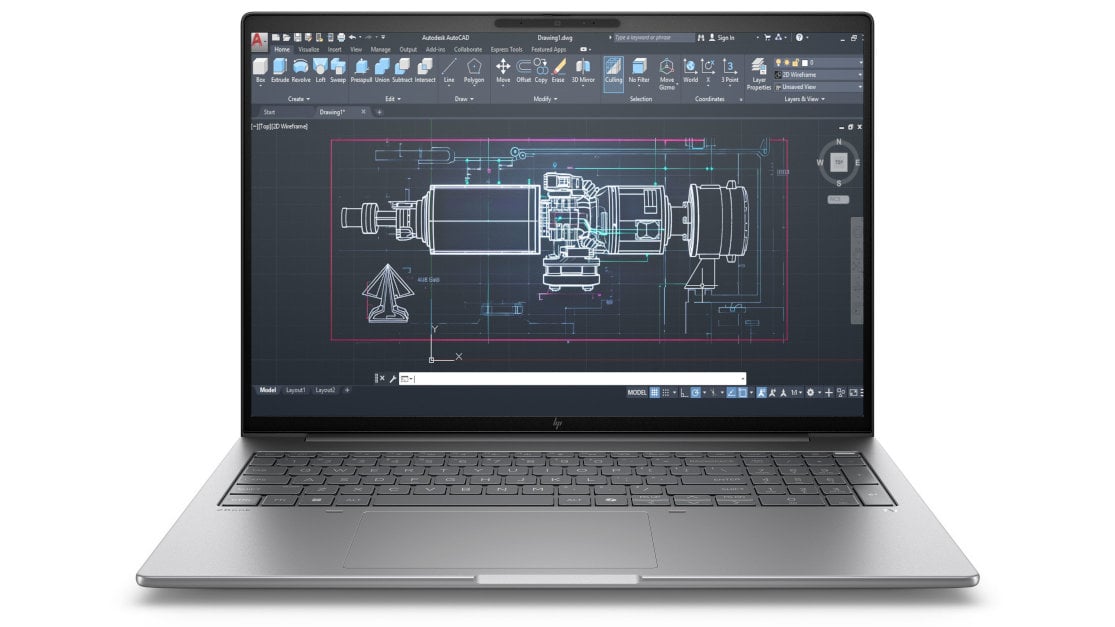The height and width of the screenshot is (627, 1115).
Task: Open the Layout1 tab
Action: coord(296,390)
